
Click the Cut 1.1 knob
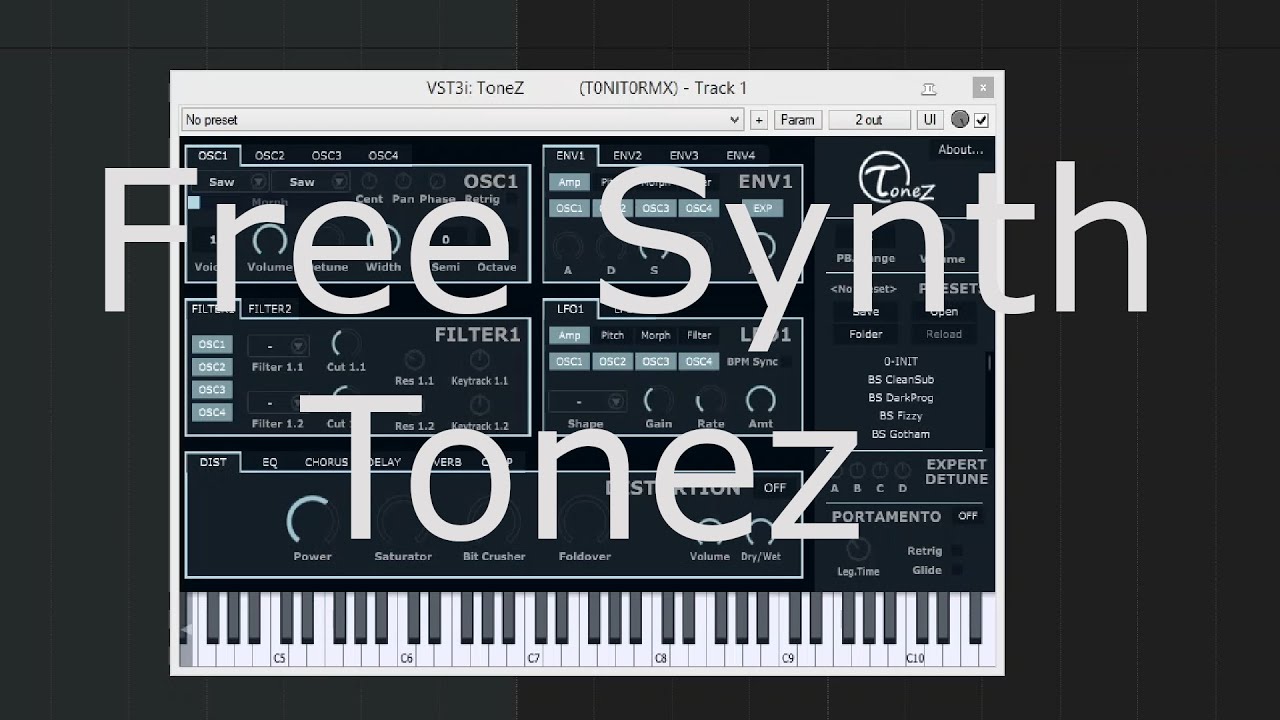coord(346,344)
